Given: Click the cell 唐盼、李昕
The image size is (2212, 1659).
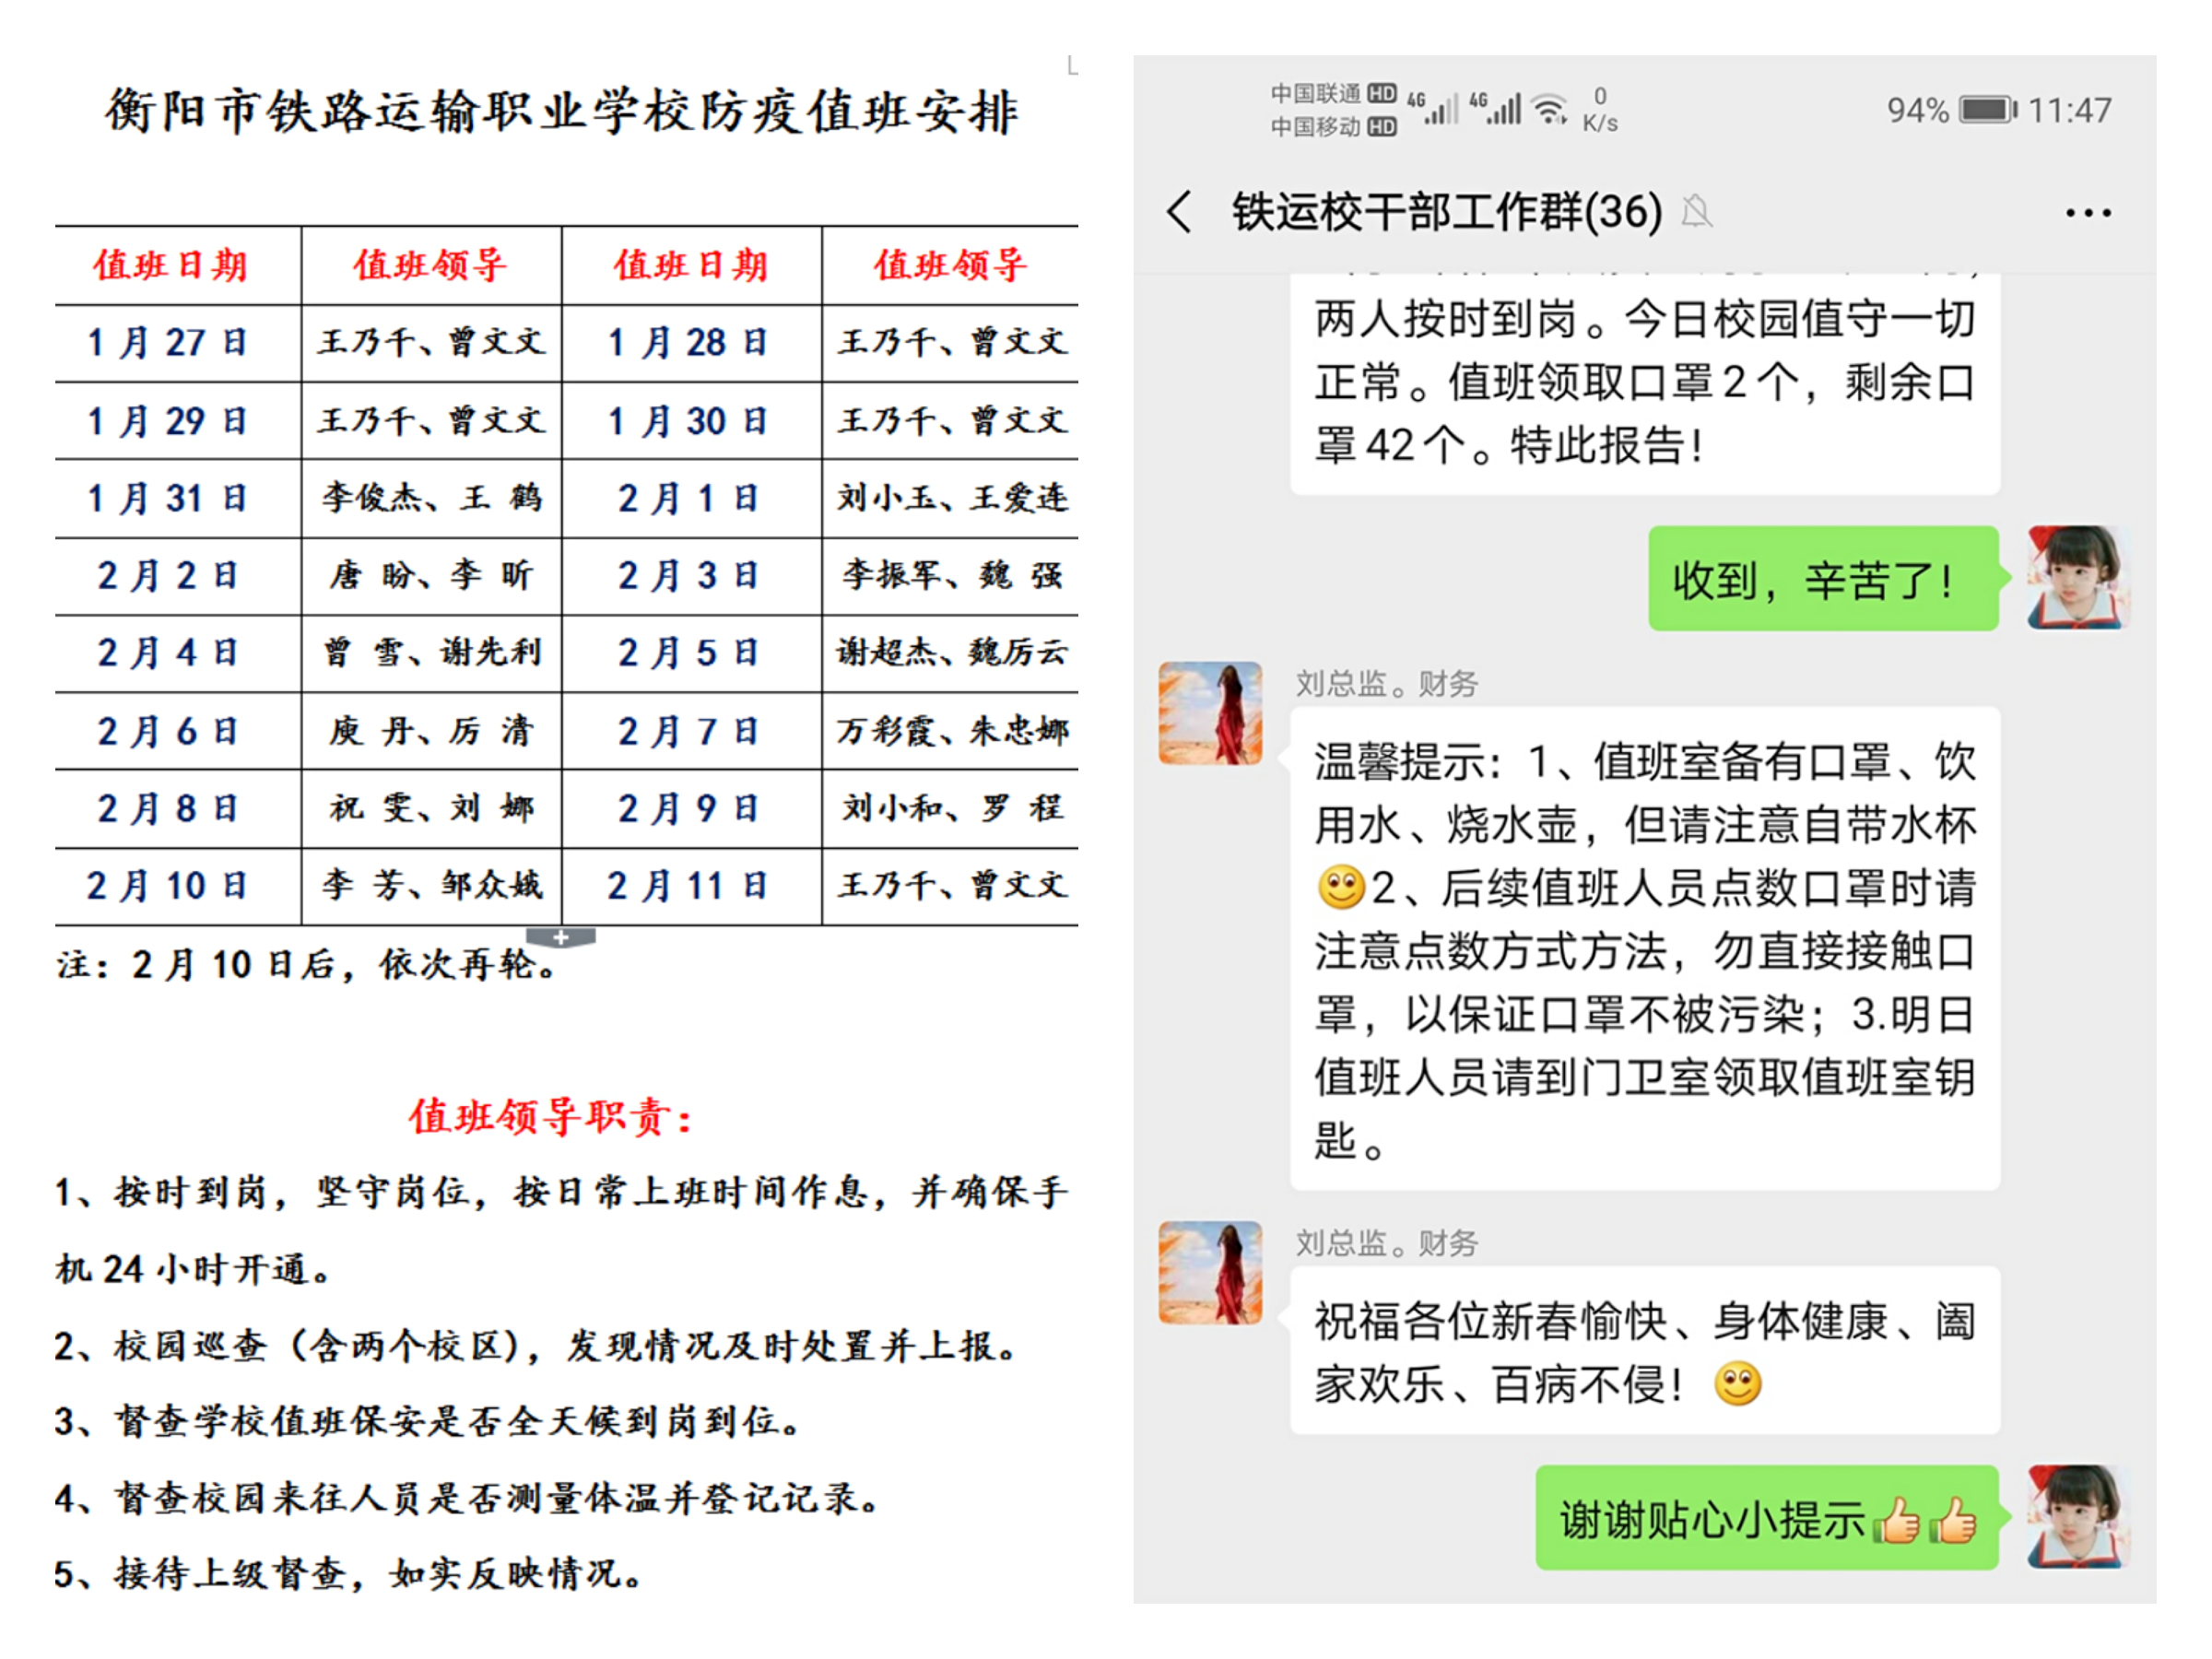Looking at the screenshot, I should (x=431, y=575).
